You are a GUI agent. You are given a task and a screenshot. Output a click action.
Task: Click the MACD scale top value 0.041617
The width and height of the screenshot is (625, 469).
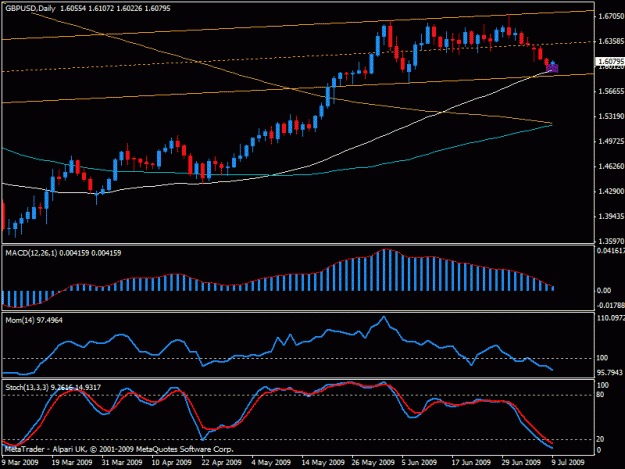pyautogui.click(x=611, y=251)
